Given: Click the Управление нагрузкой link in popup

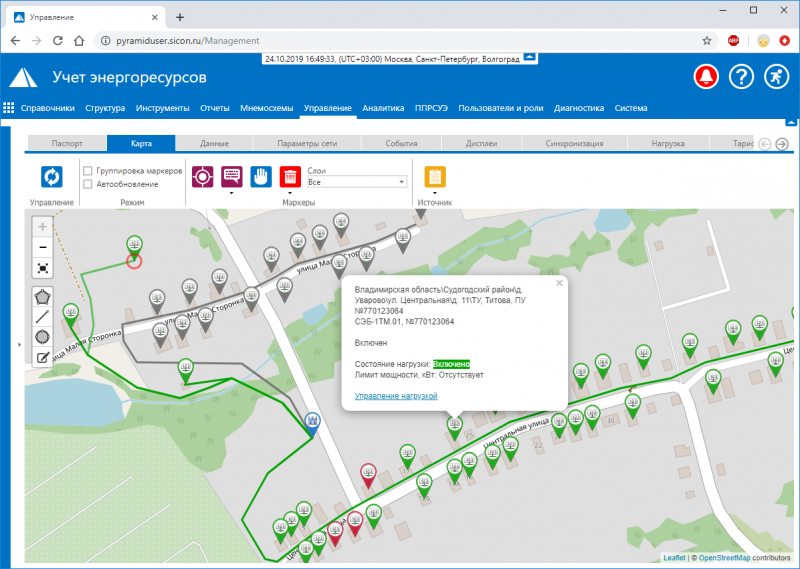Looking at the screenshot, I should tap(396, 396).
